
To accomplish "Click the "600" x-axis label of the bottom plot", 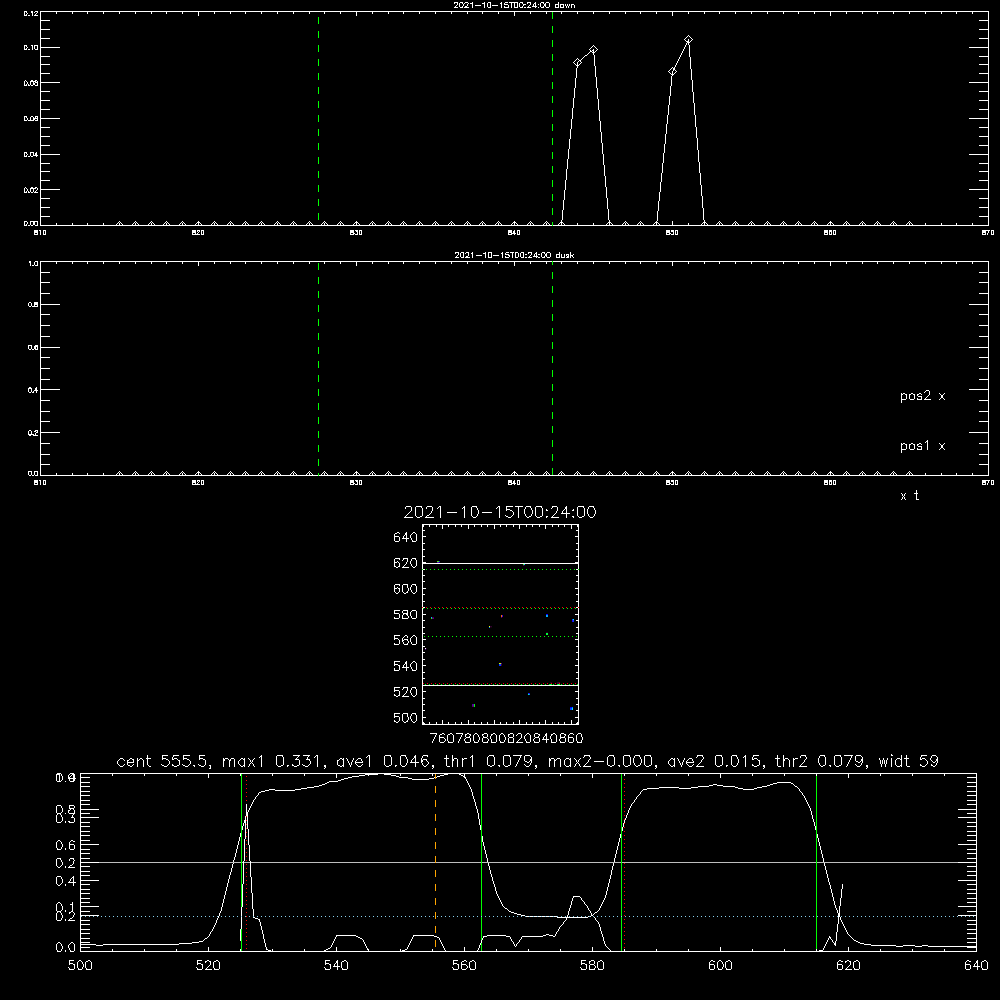I will pyautogui.click(x=720, y=966).
